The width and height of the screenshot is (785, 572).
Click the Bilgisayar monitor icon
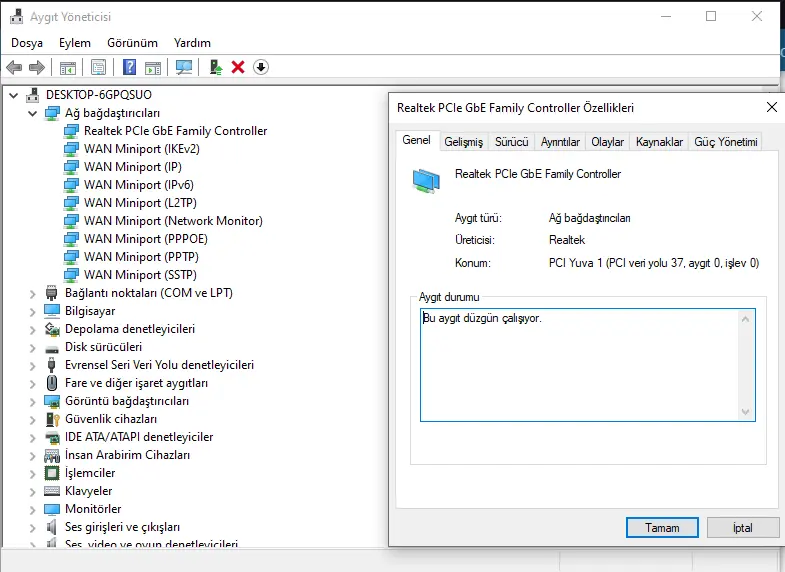click(x=52, y=311)
